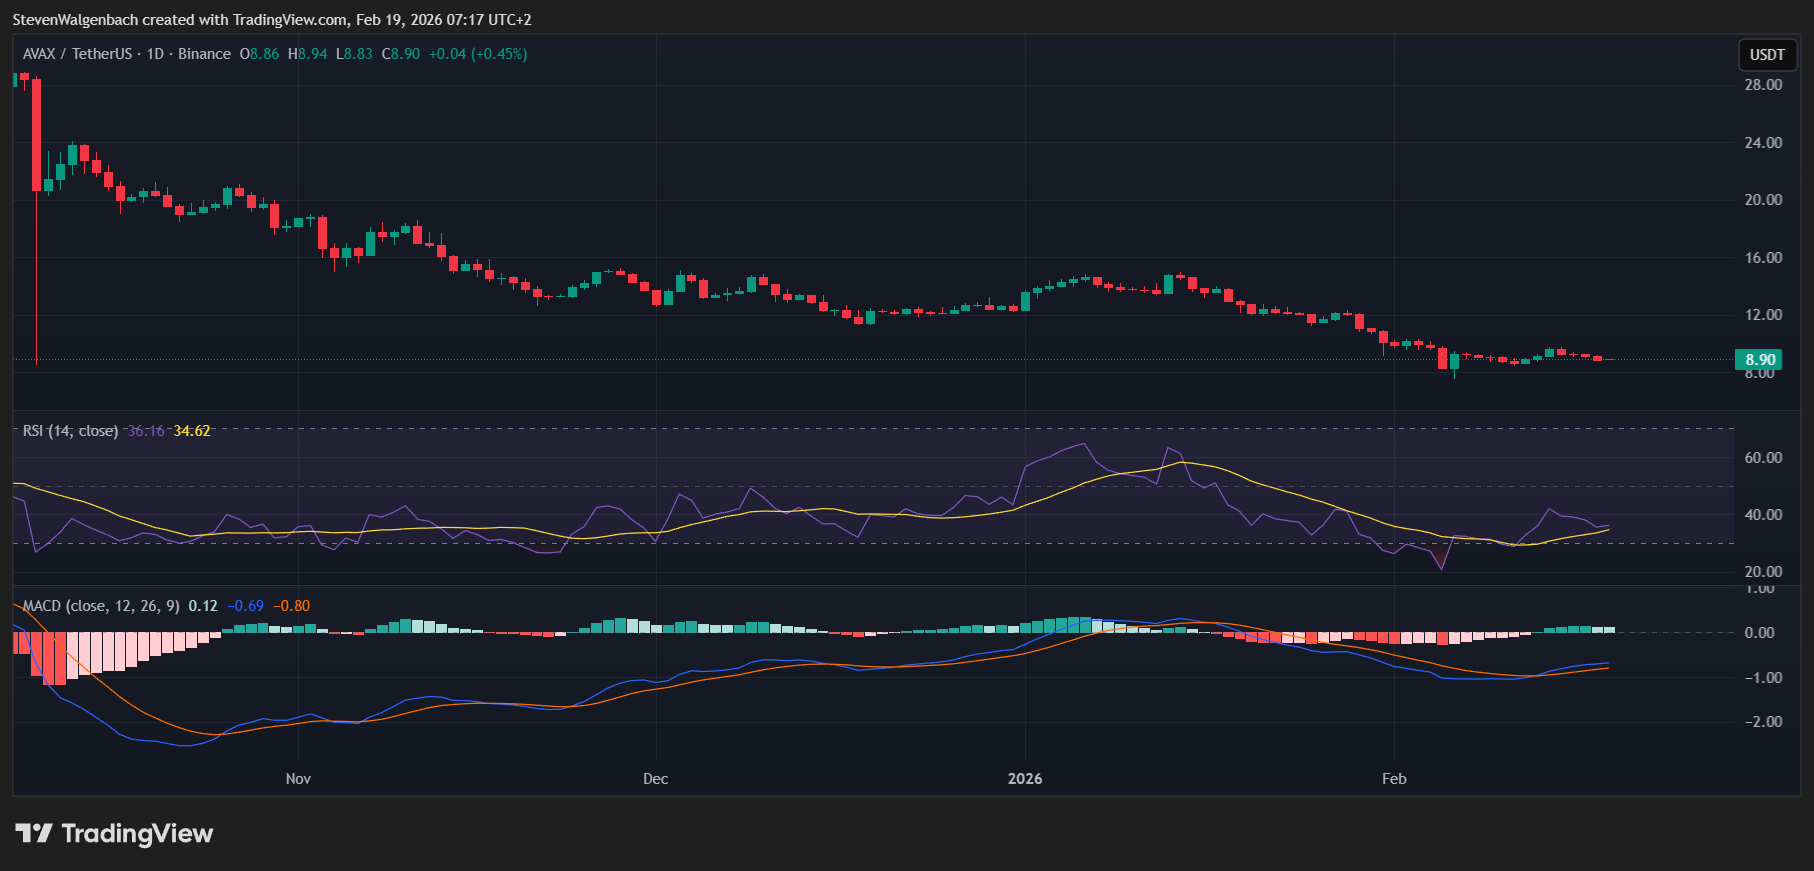Click the green 8.90 current price tag

point(1759,360)
